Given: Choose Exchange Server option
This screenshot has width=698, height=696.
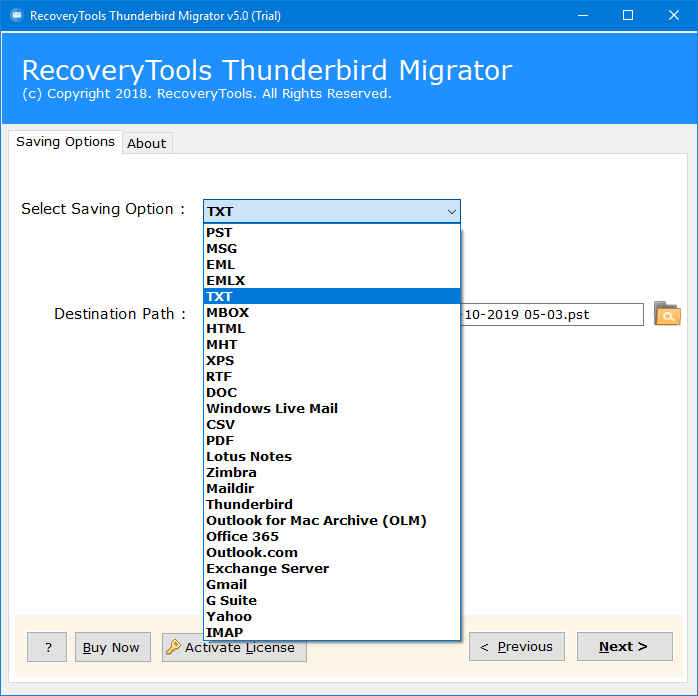Looking at the screenshot, I should click(x=332, y=569).
